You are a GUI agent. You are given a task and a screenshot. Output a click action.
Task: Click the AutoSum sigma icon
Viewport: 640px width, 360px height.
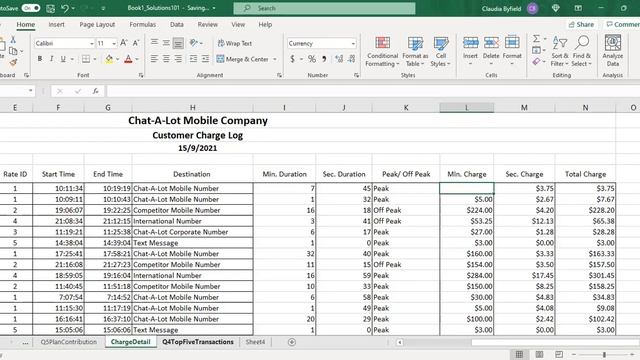tap(536, 39)
